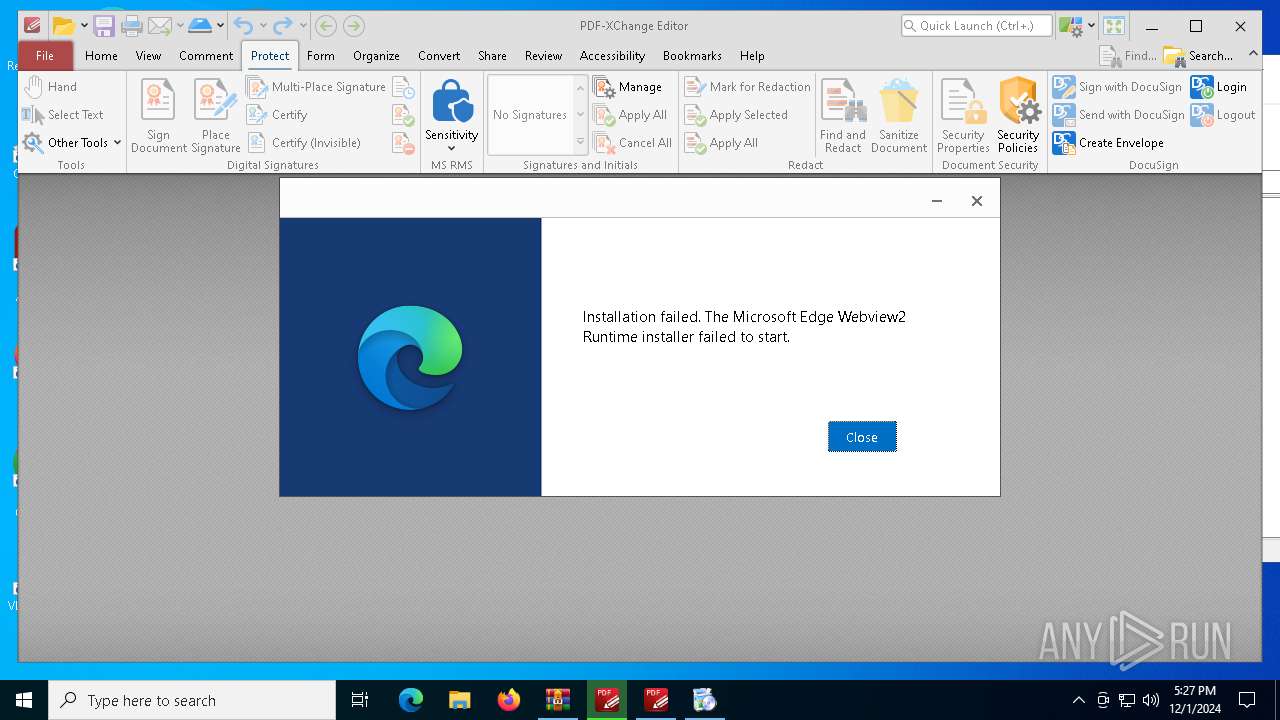
Task: Click the validate signatures icon with green check
Action: tap(404, 115)
